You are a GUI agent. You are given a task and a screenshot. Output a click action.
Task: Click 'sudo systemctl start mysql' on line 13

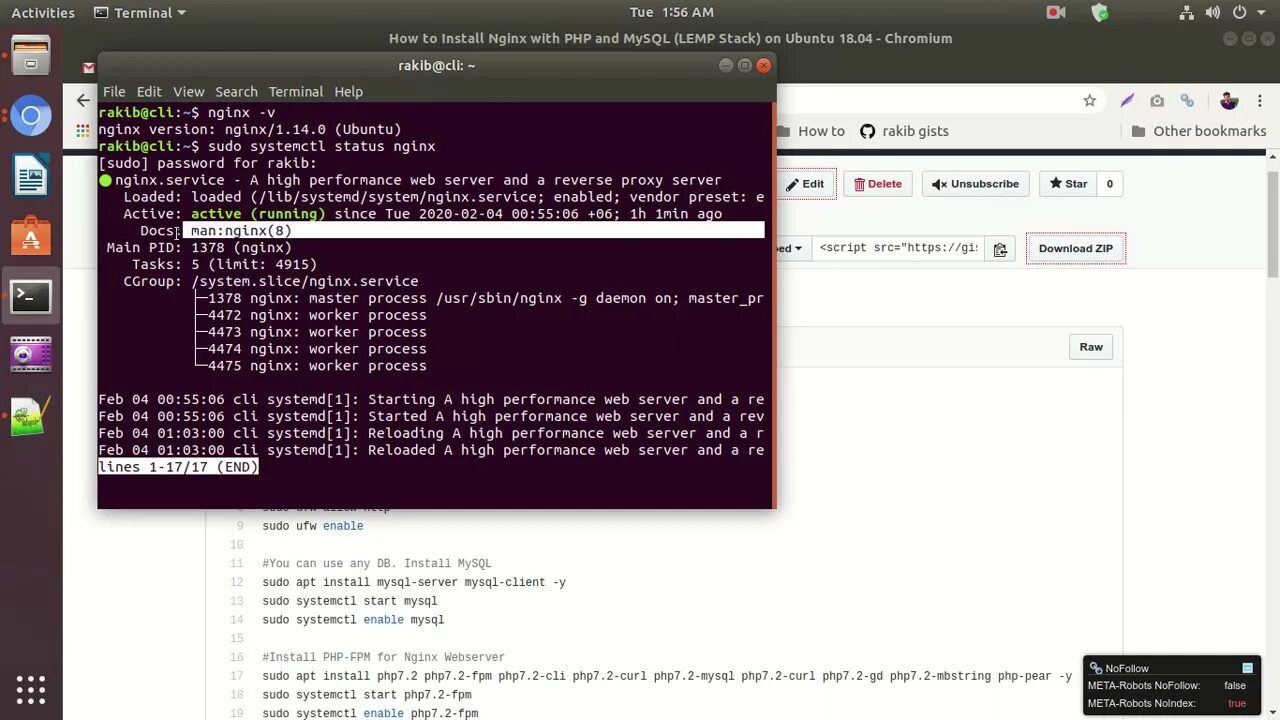pyautogui.click(x=350, y=601)
